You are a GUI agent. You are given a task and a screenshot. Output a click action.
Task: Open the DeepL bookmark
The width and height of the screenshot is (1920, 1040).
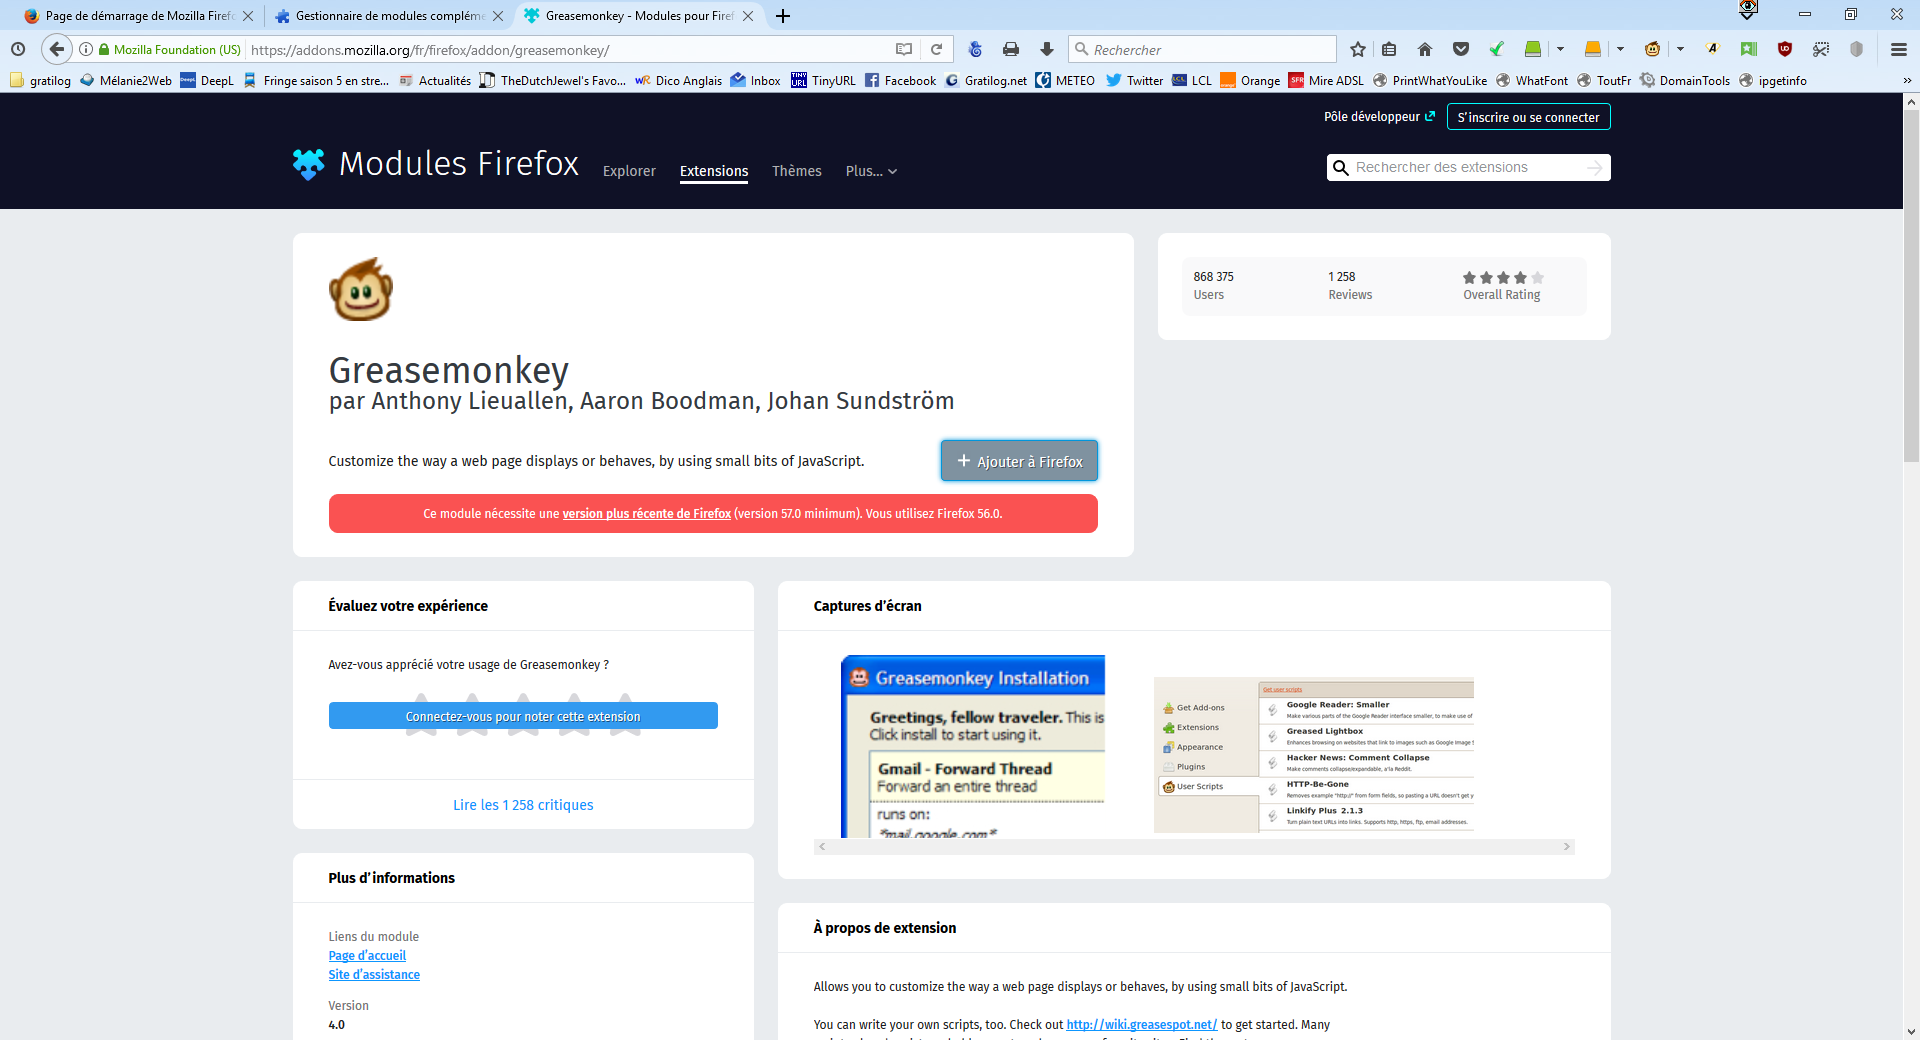tap(207, 81)
